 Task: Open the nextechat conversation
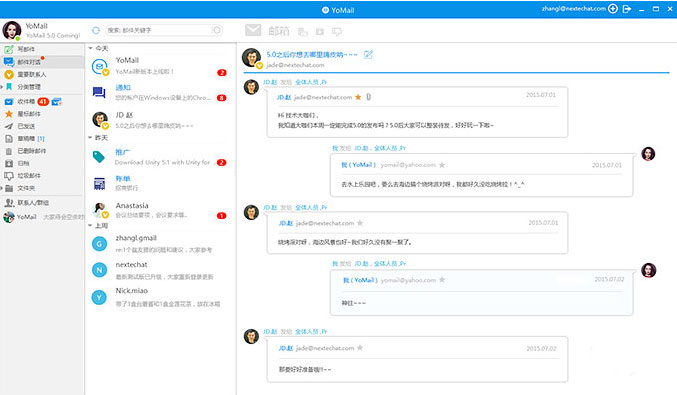click(160, 270)
